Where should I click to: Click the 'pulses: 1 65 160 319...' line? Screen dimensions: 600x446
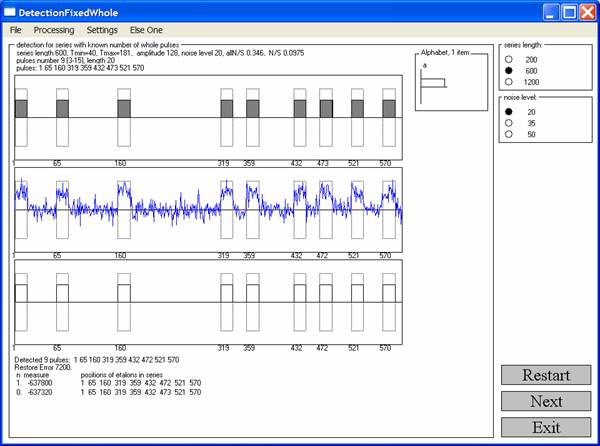pyautogui.click(x=80, y=68)
